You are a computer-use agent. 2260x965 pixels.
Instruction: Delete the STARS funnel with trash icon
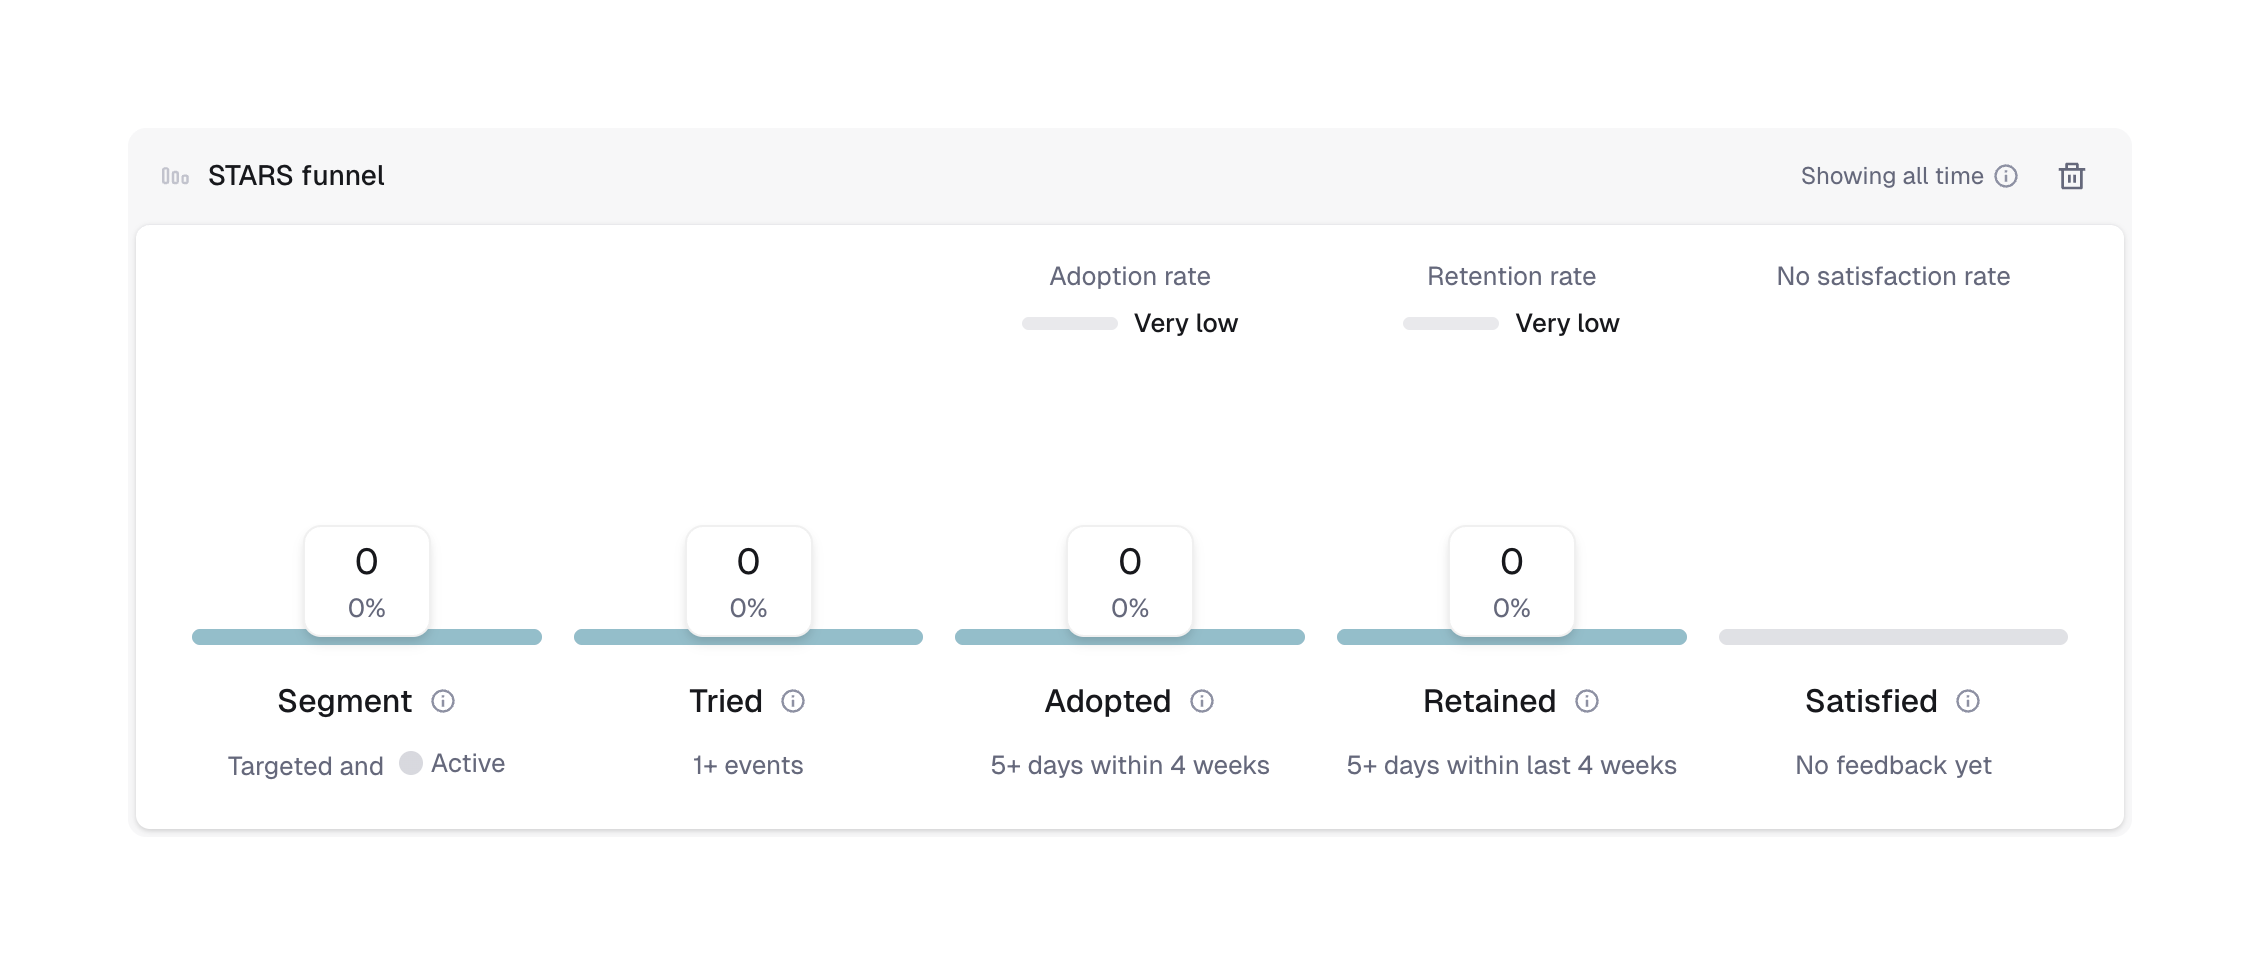pos(2071,176)
